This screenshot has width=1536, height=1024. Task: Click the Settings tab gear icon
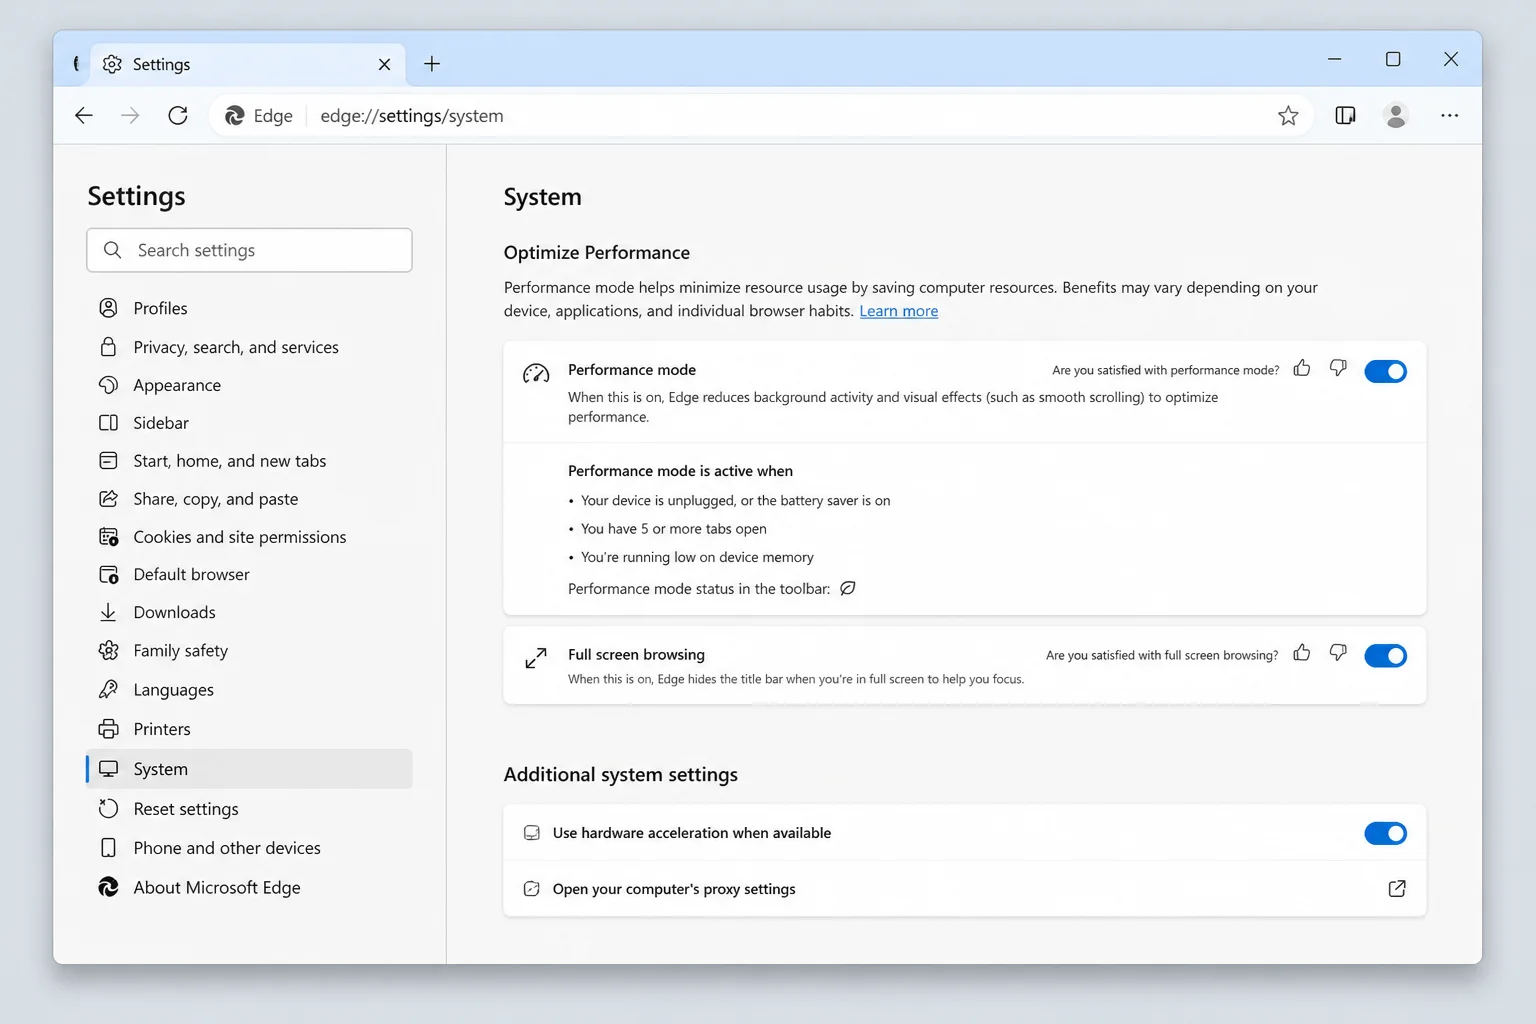coord(113,64)
